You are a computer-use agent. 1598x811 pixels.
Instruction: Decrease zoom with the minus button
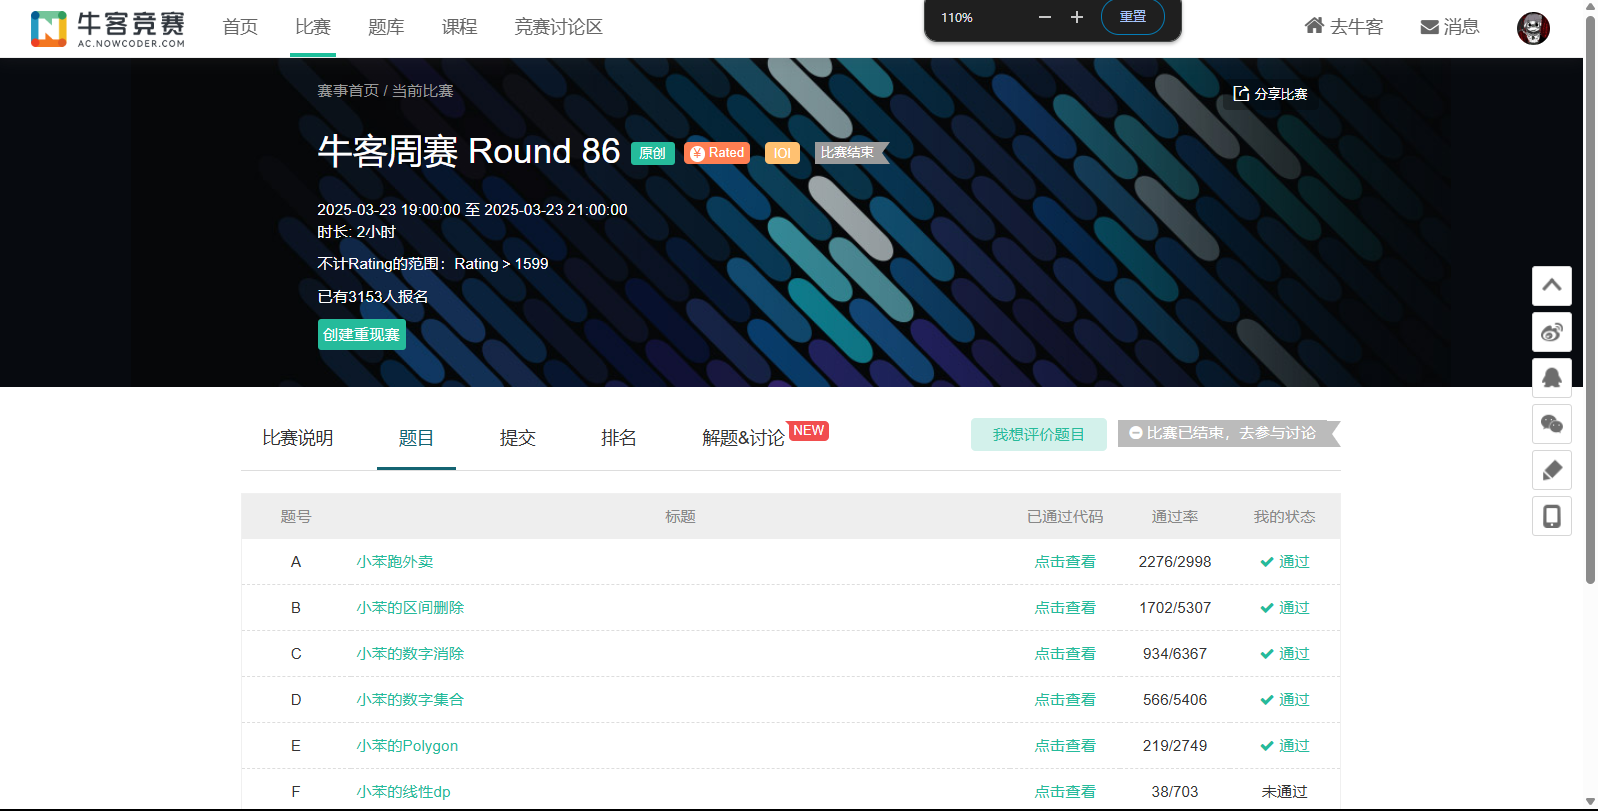(x=1045, y=17)
